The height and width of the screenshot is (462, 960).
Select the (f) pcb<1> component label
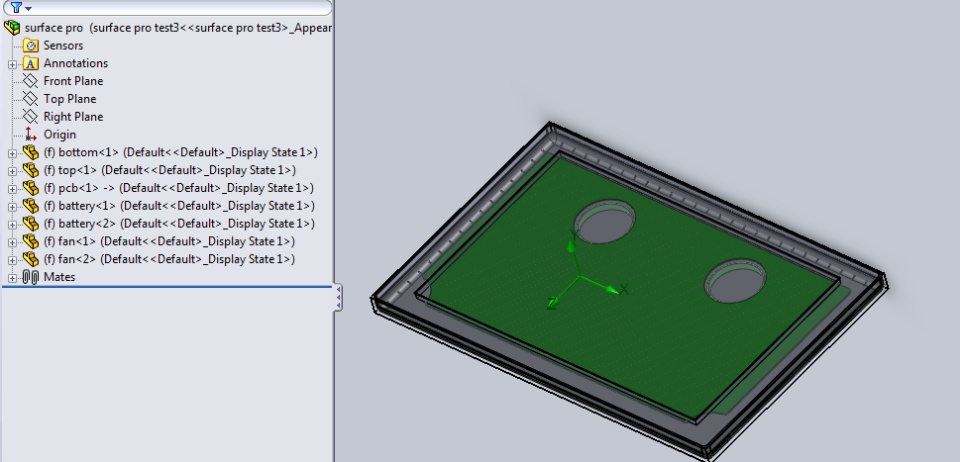pos(179,188)
